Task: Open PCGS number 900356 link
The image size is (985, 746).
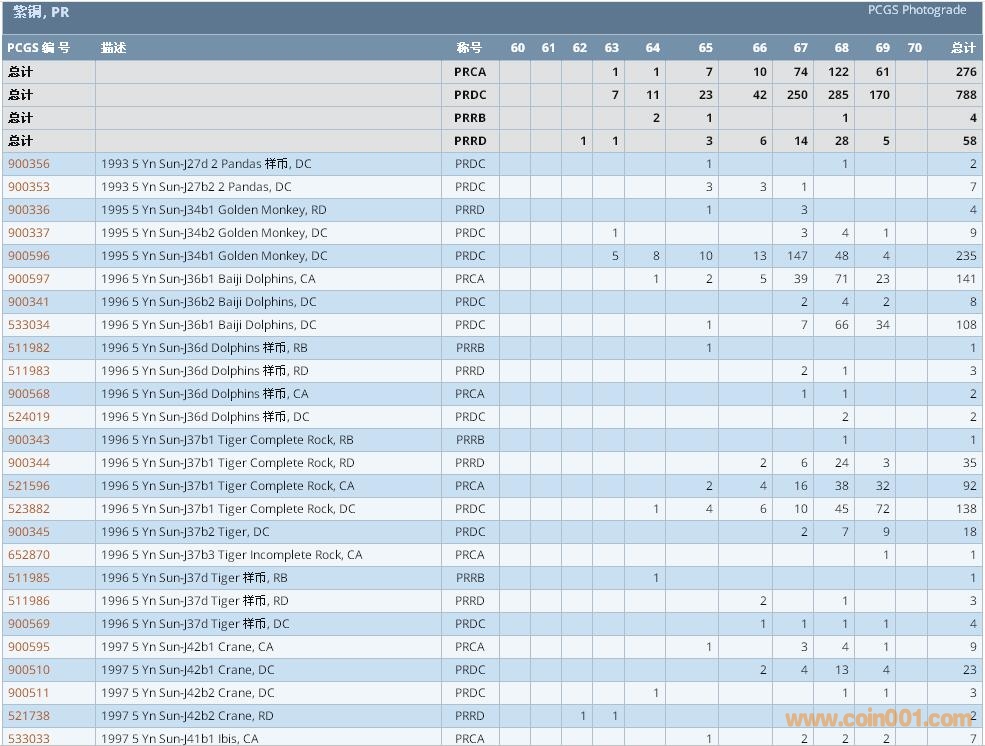Action: pos(29,164)
